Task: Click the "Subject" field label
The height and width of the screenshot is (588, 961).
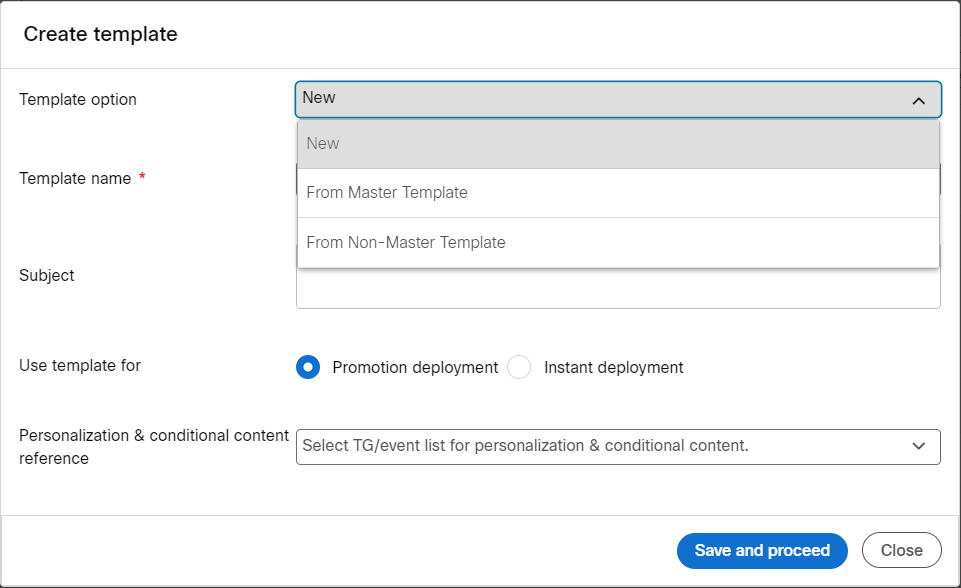Action: [x=47, y=275]
